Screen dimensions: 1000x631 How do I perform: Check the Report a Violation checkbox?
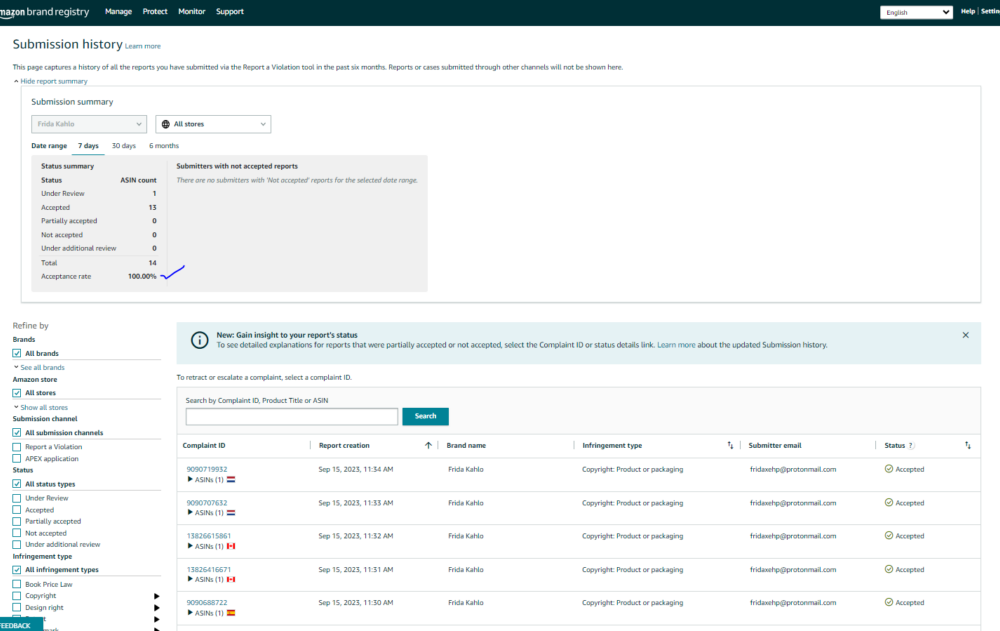17,447
